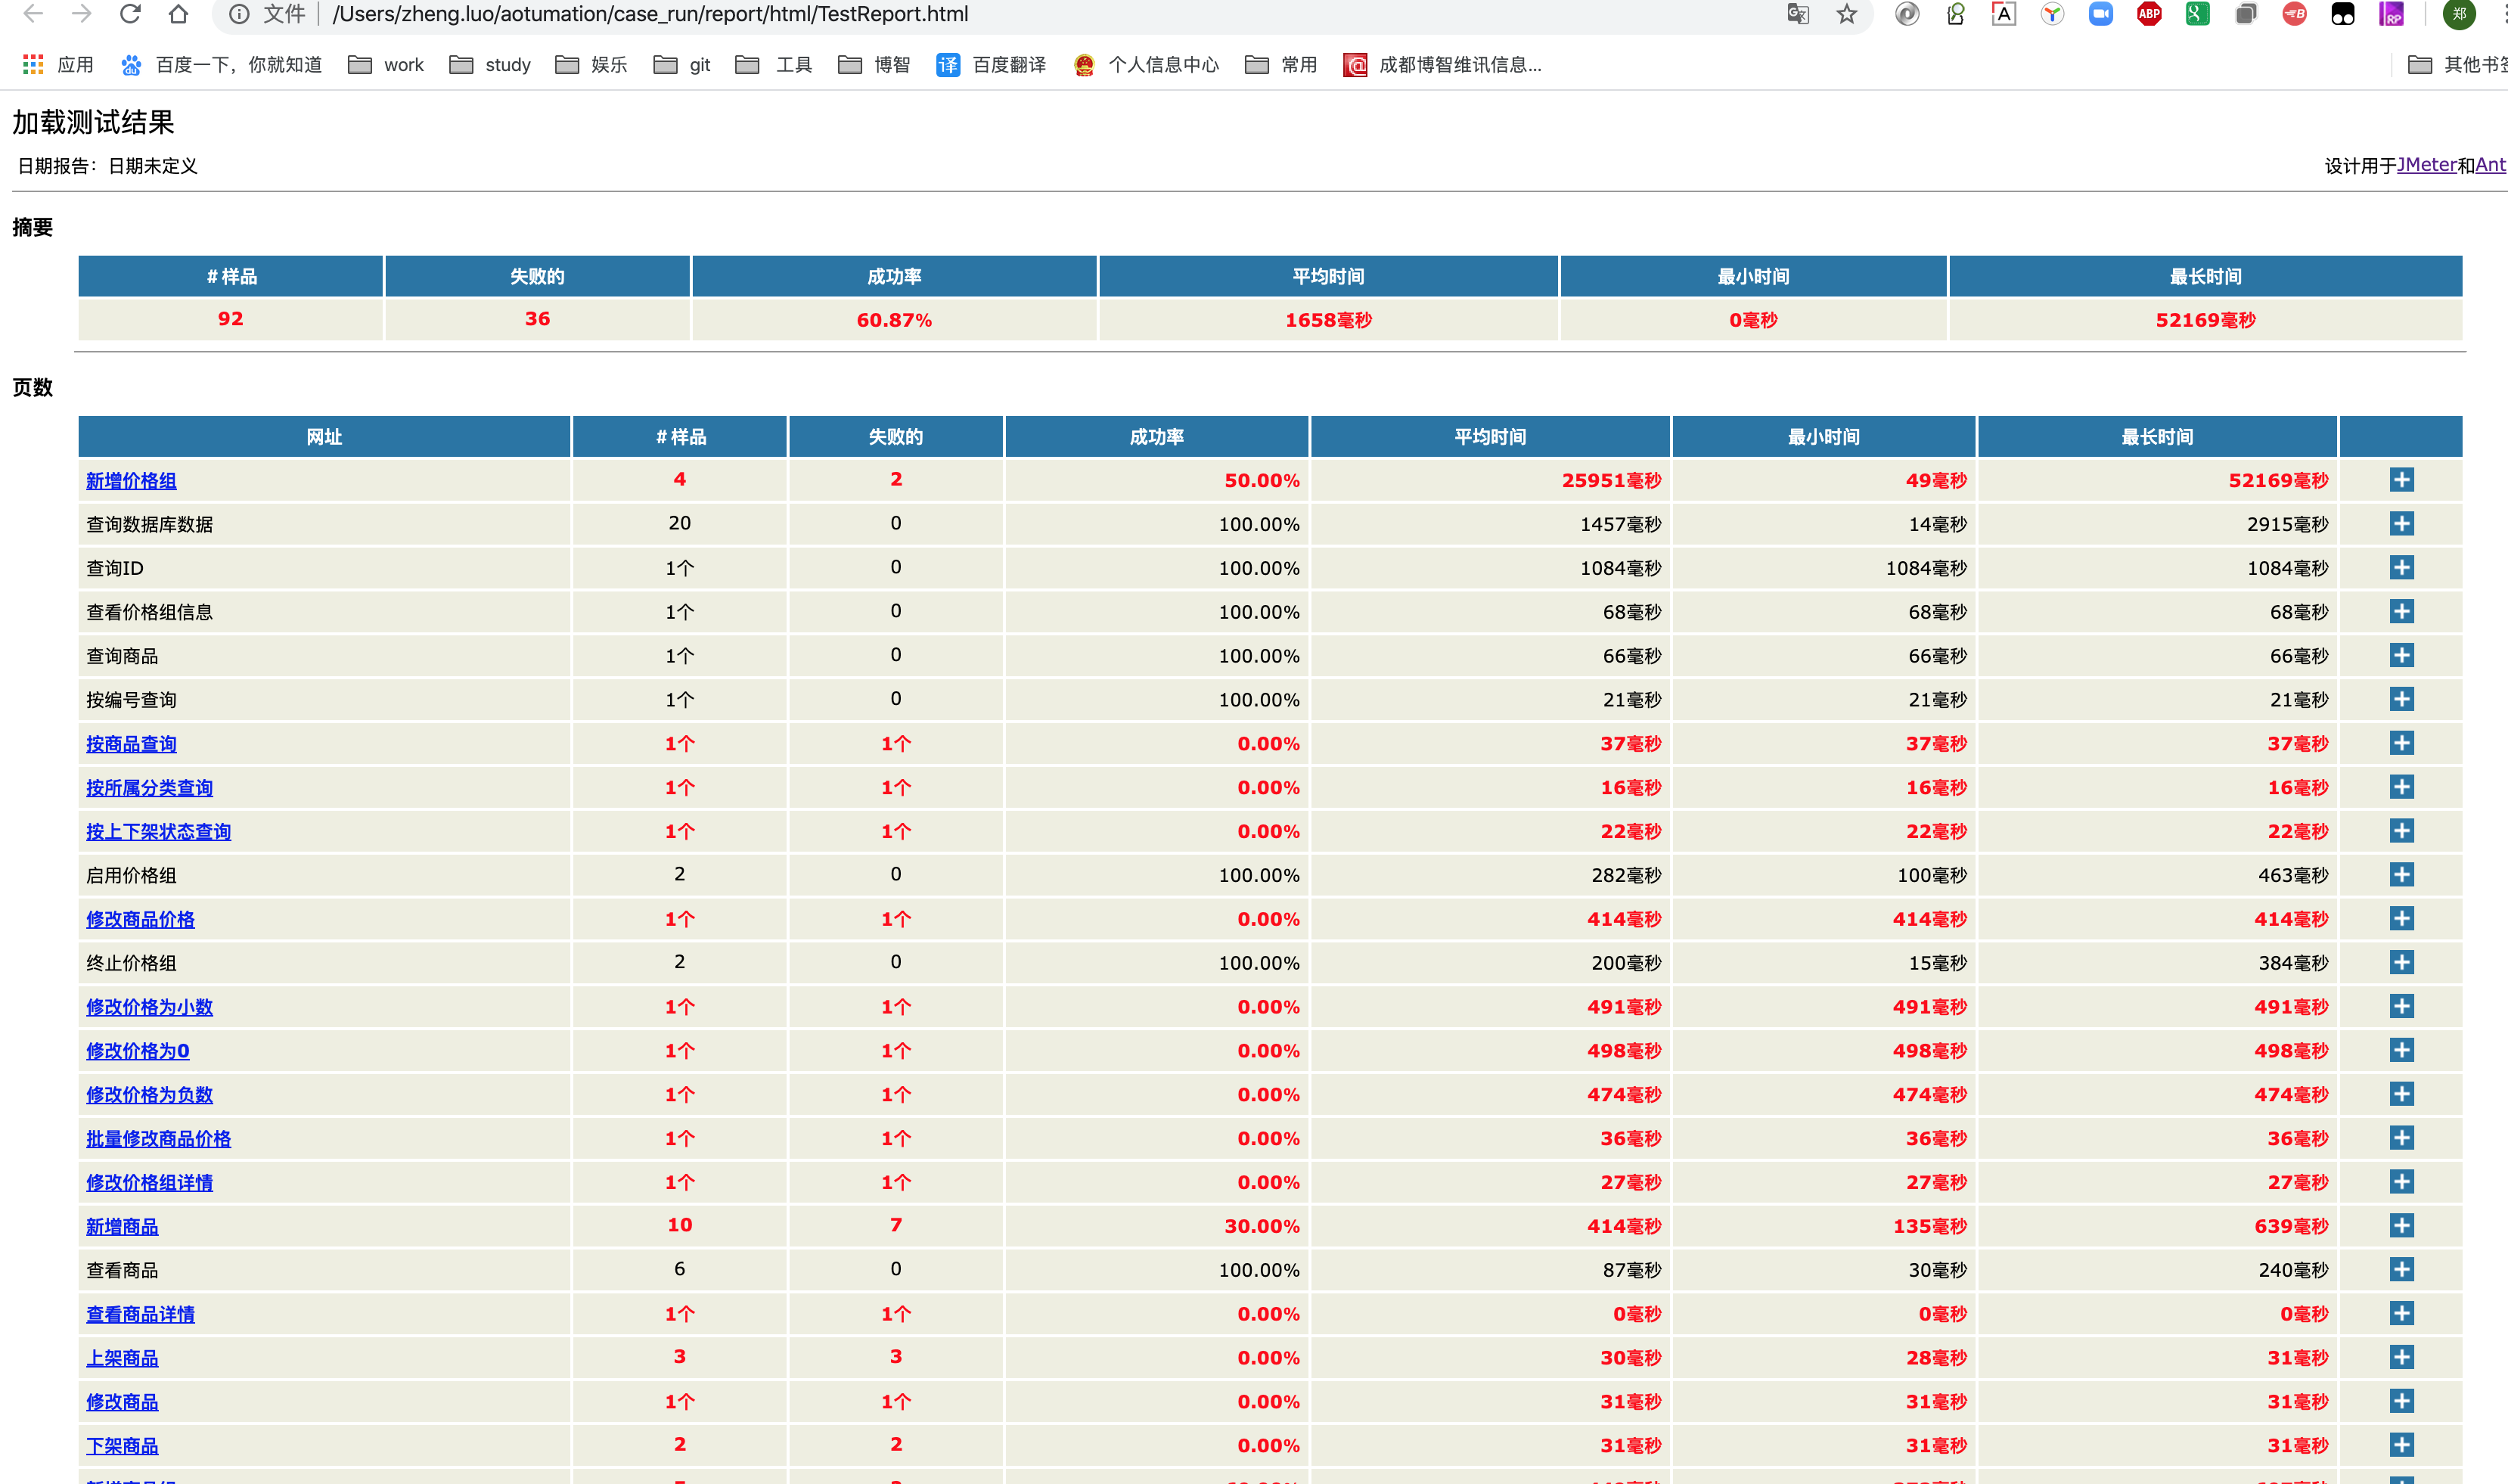Open the 按商品查询 failed test link
The image size is (2508, 1484).
coord(131,744)
